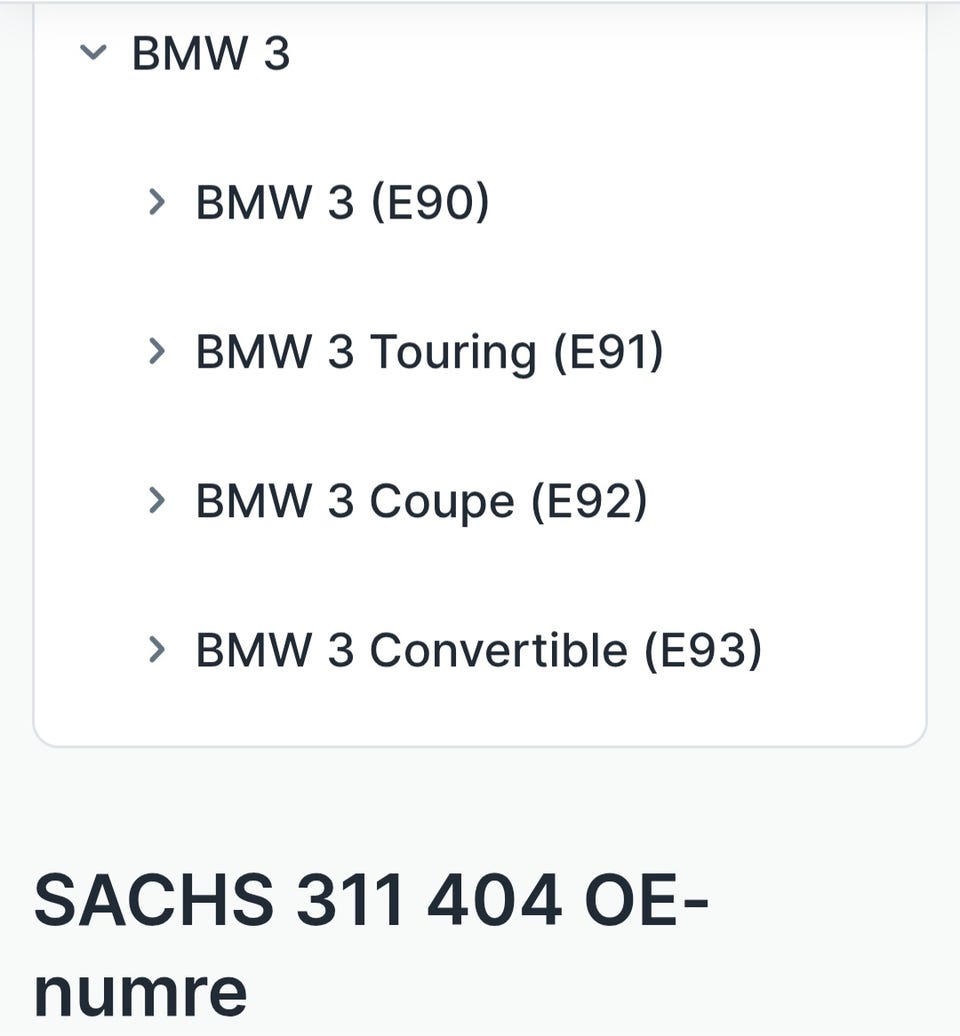
Task: Expand the BMW 3 Coupe (E92) arrow
Action: 156,500
